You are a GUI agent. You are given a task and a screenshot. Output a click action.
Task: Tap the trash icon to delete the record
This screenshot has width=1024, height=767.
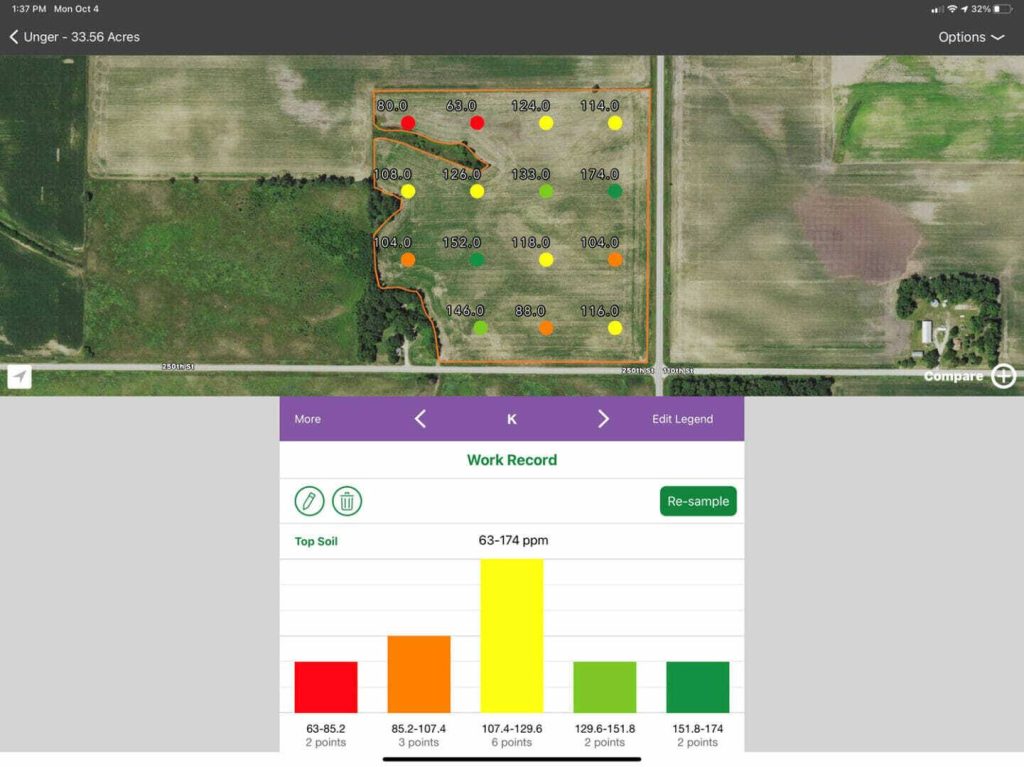347,501
